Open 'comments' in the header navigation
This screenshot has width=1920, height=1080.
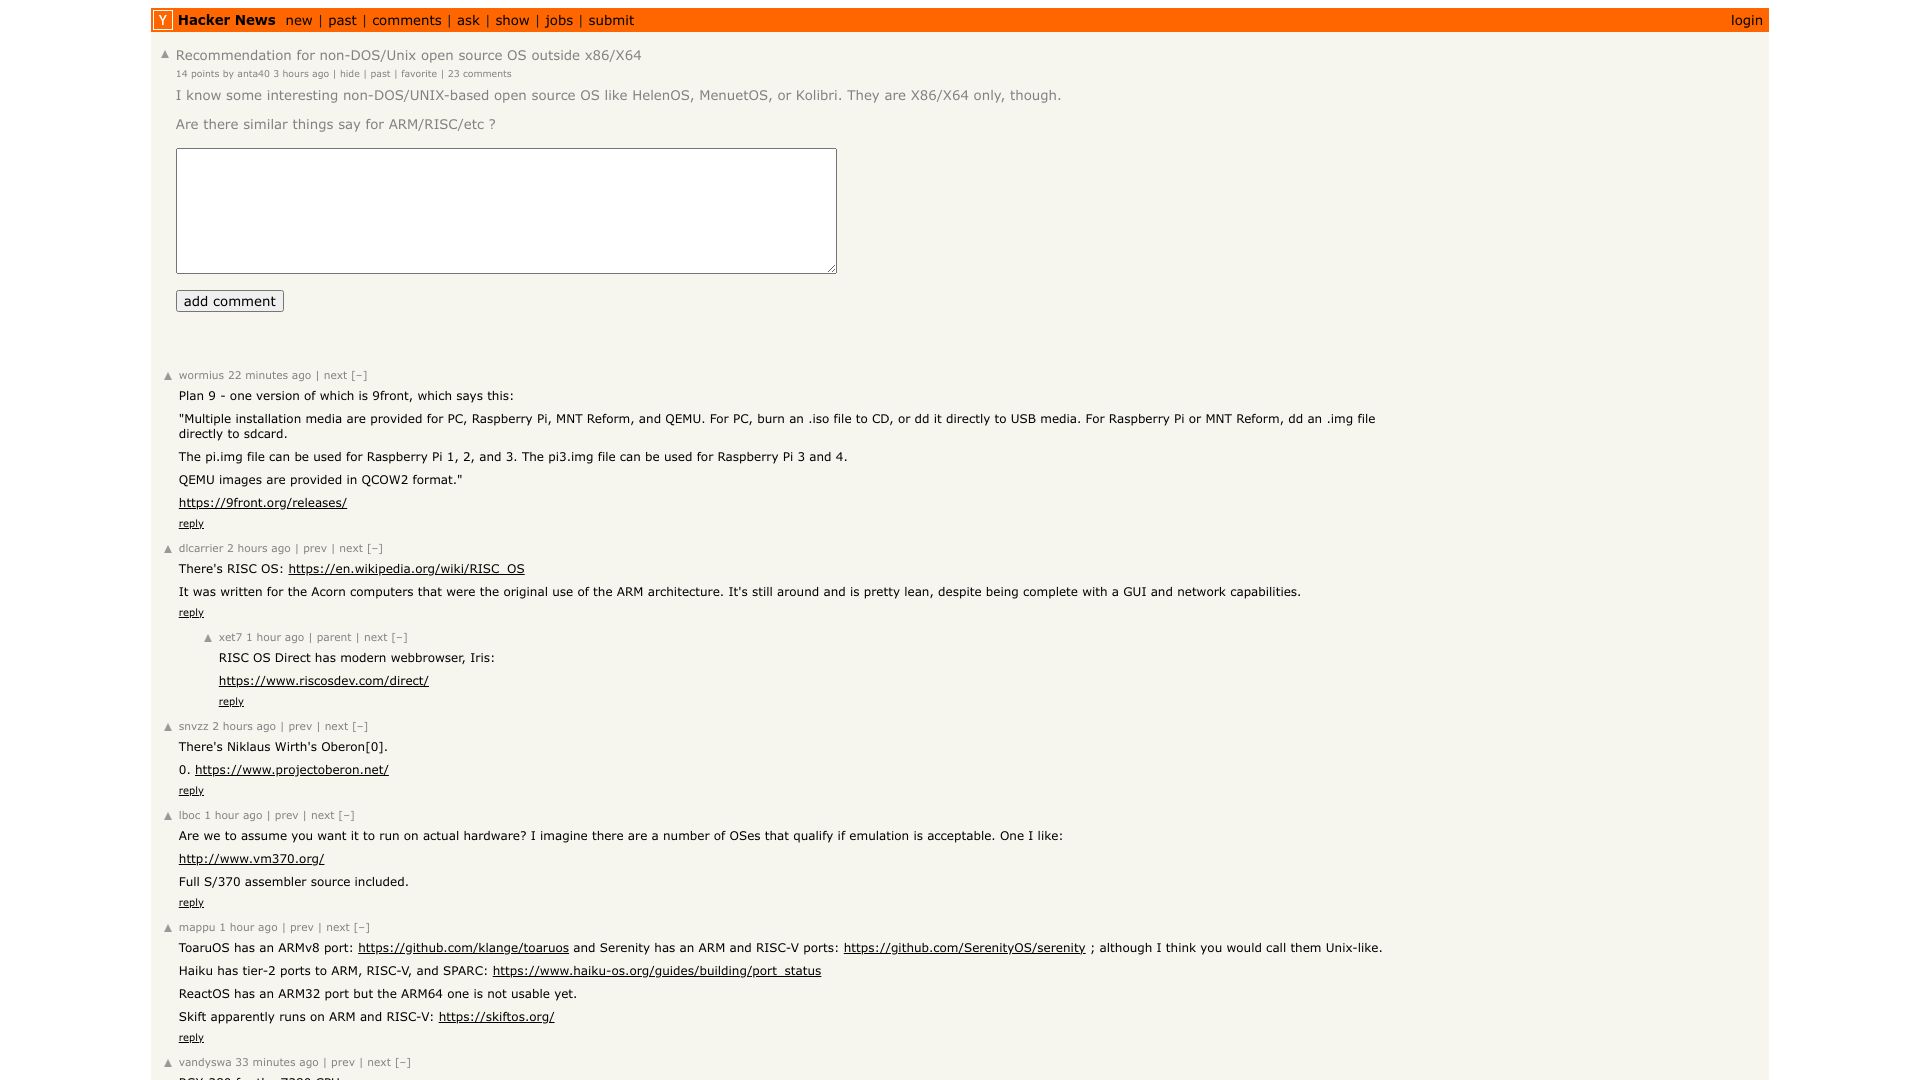[407, 20]
